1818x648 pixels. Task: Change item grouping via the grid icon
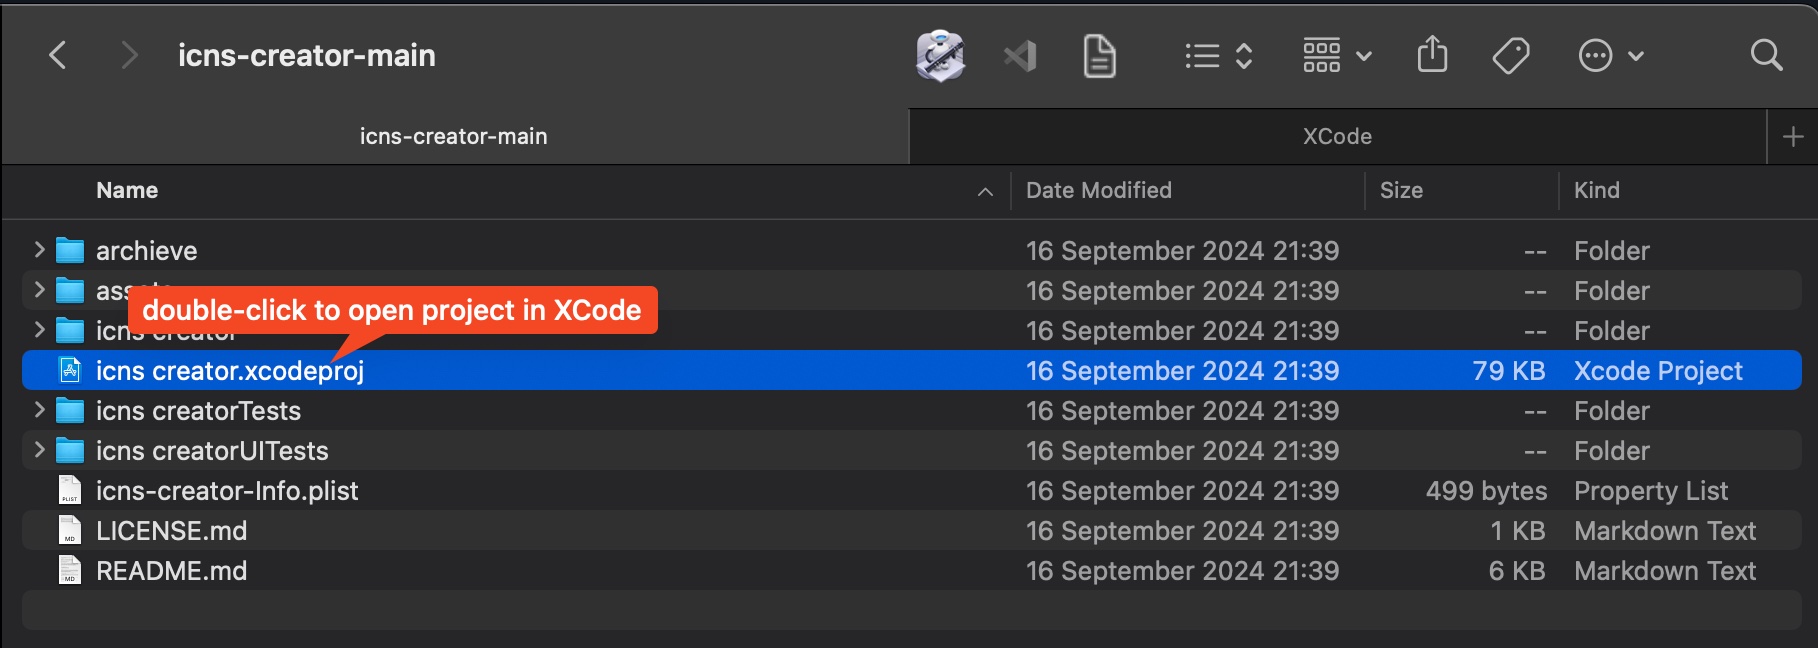tap(1322, 55)
